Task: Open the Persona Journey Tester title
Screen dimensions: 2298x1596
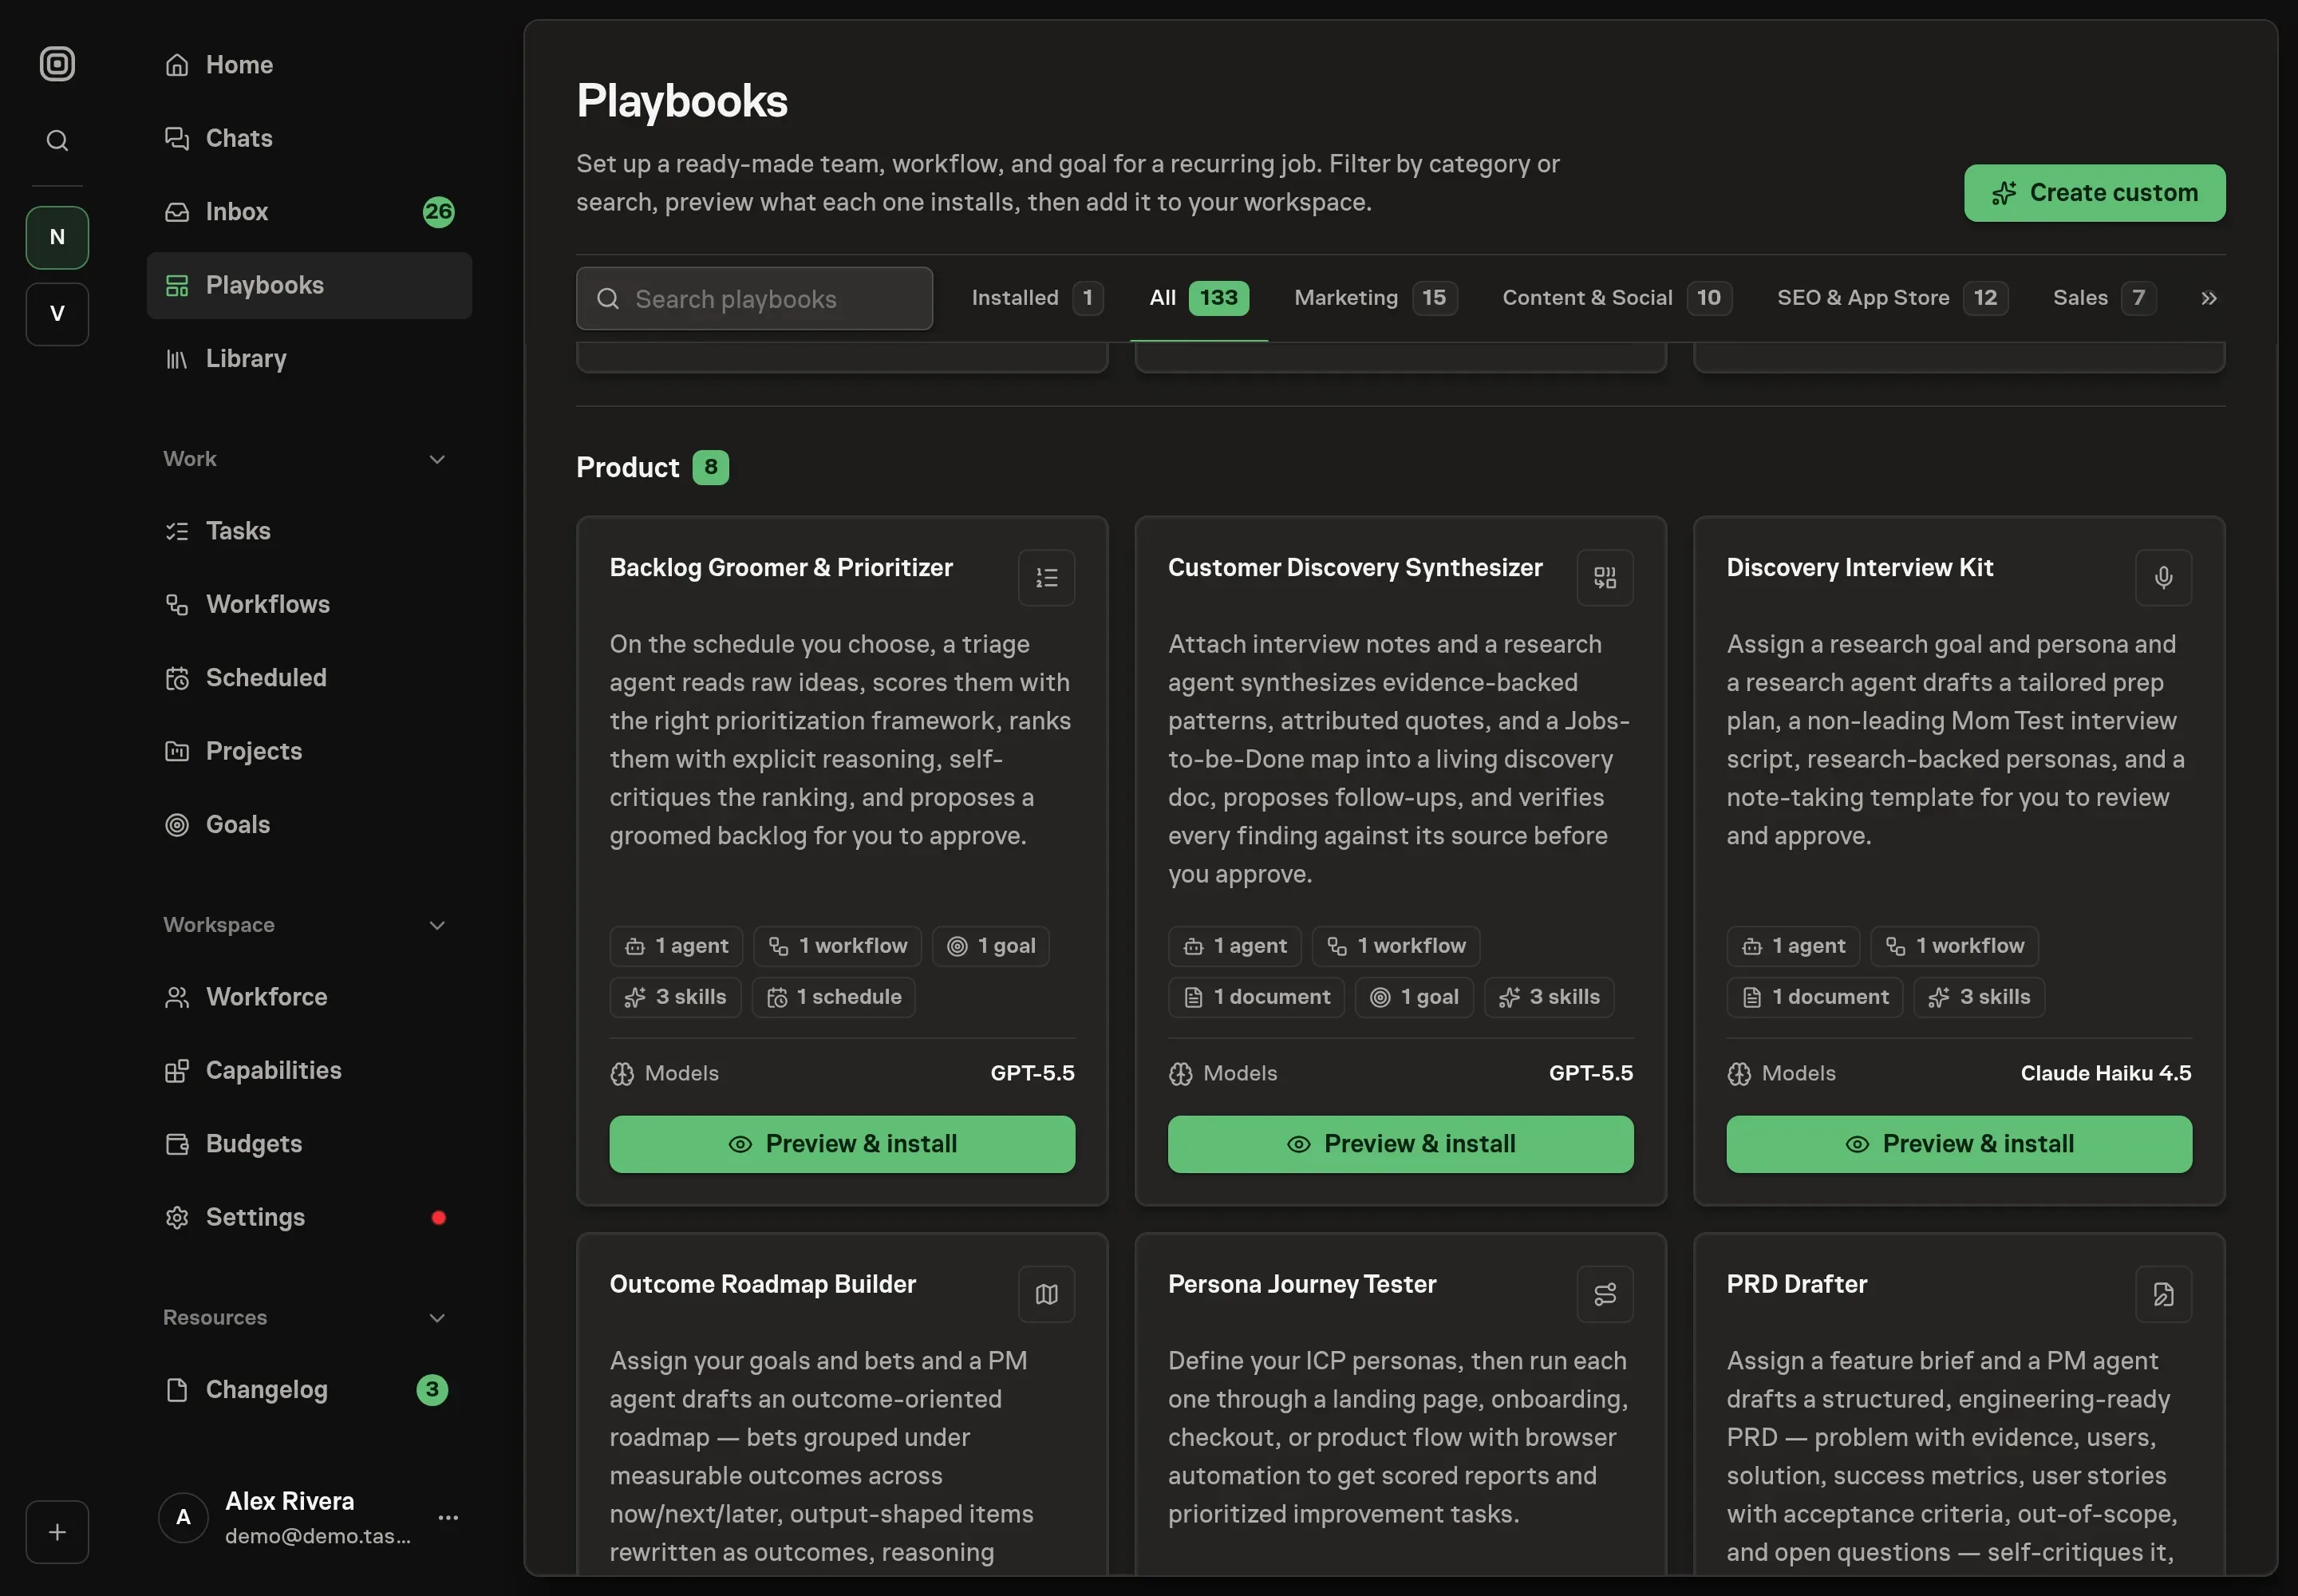Action: coord(1302,1284)
